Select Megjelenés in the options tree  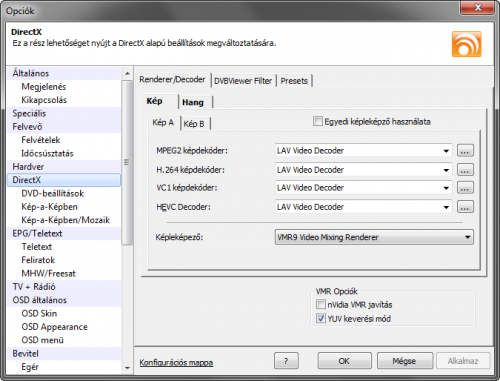point(64,87)
